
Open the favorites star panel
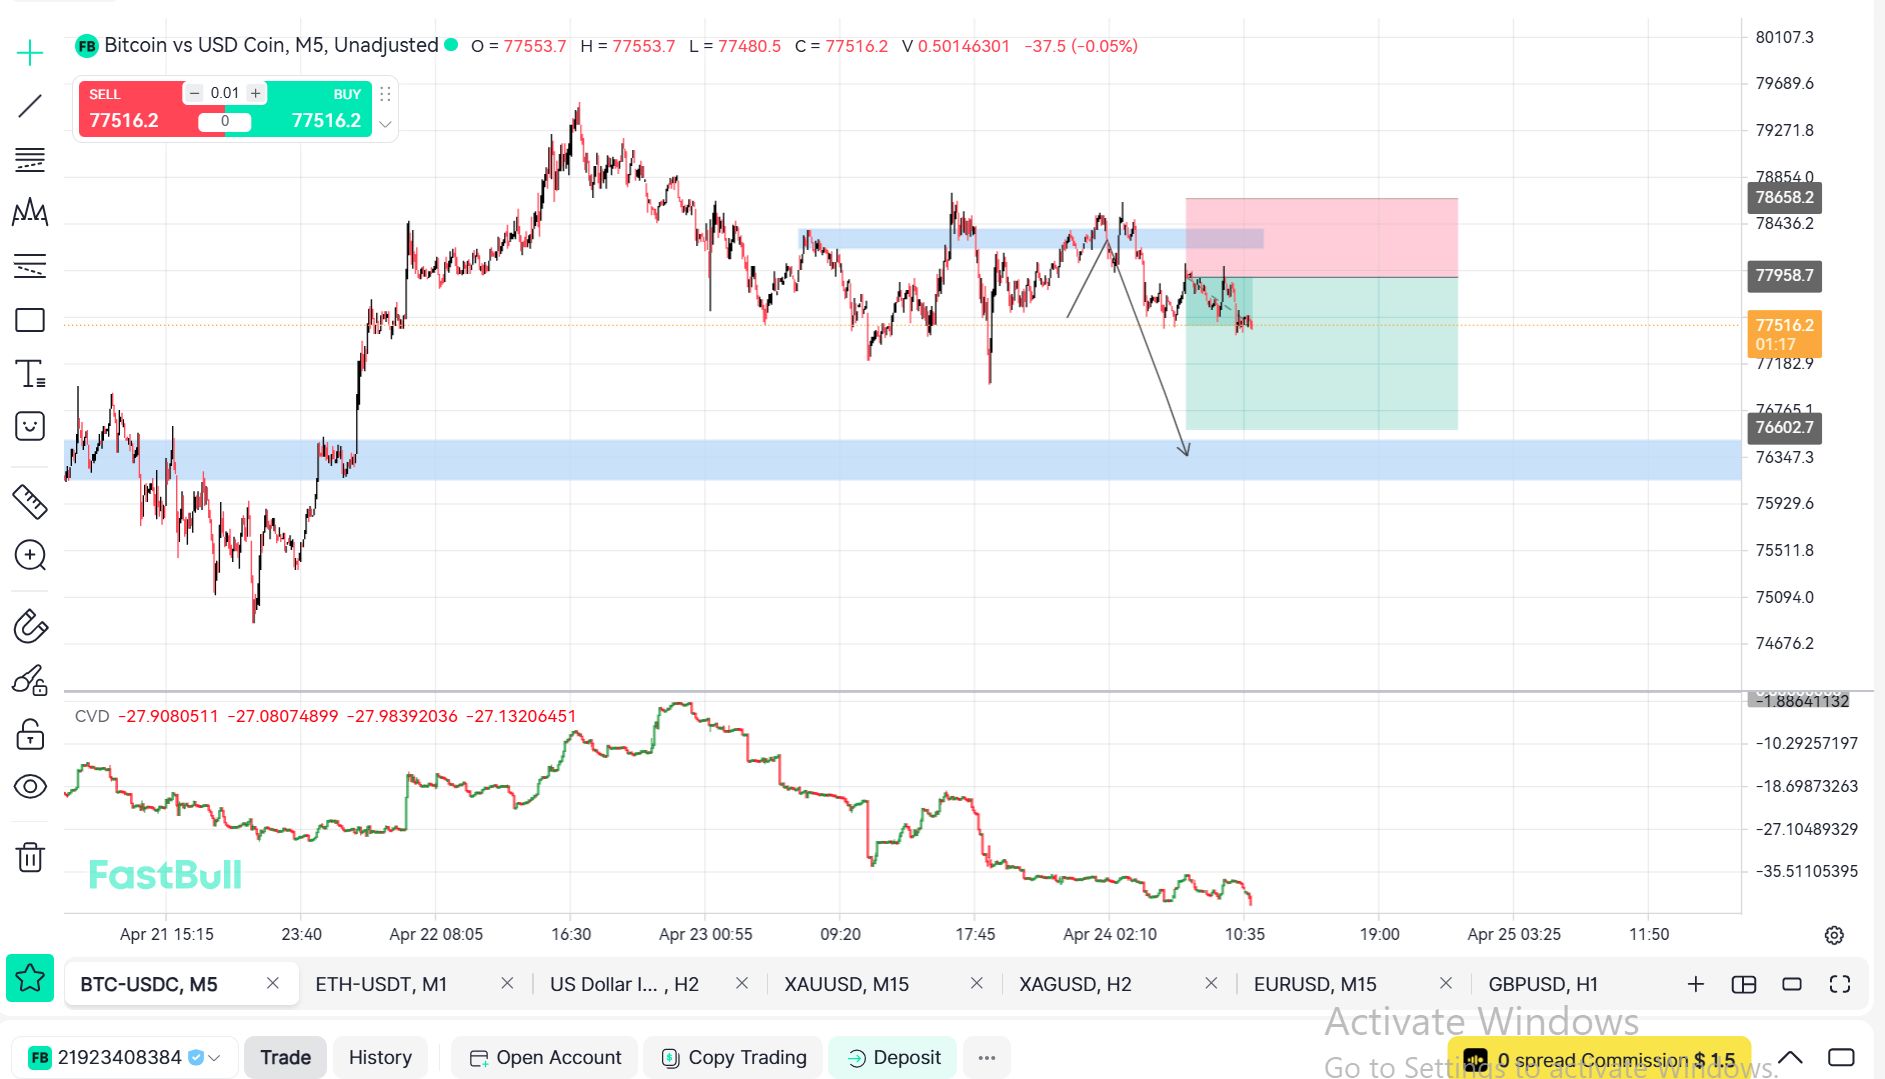coord(30,978)
